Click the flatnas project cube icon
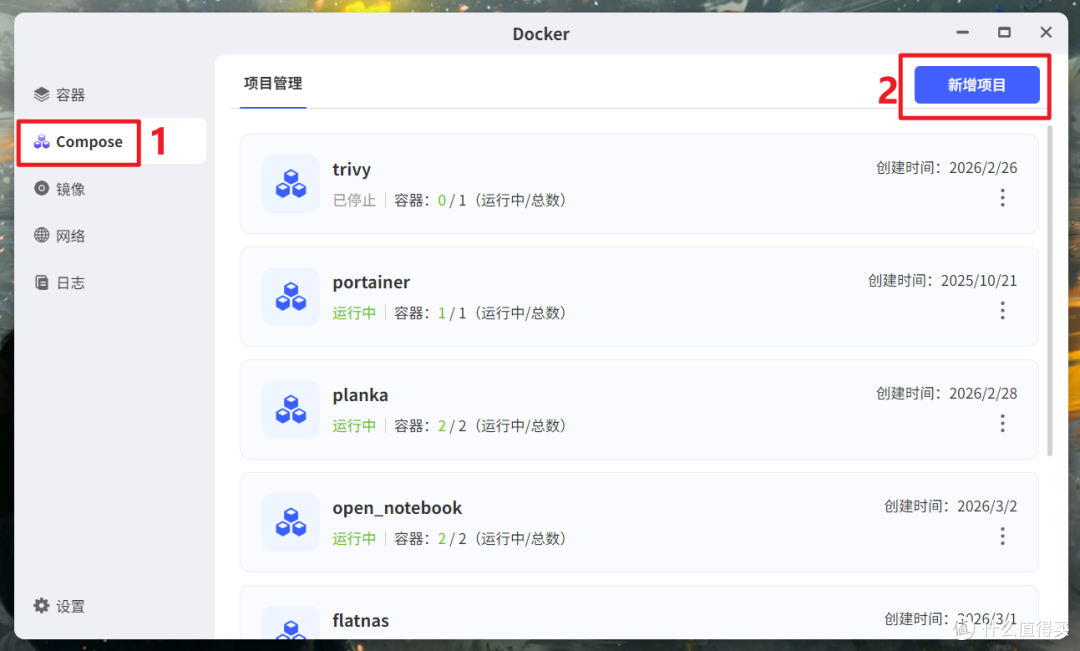Screen dimensions: 1080x651 click(x=291, y=623)
